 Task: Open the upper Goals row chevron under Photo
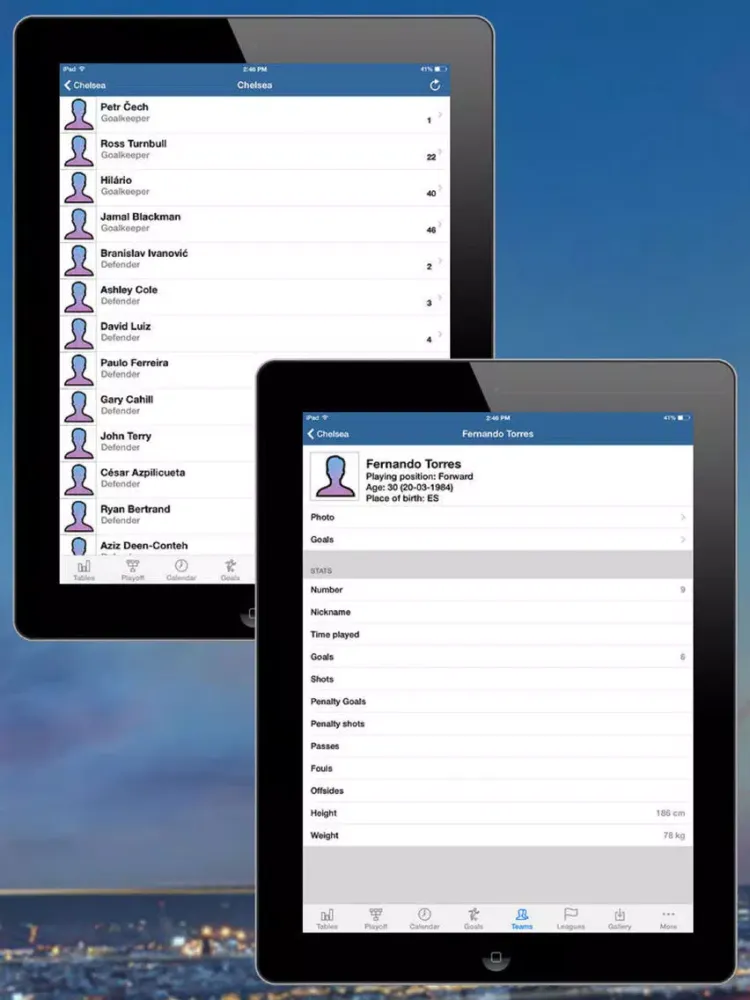[683, 540]
